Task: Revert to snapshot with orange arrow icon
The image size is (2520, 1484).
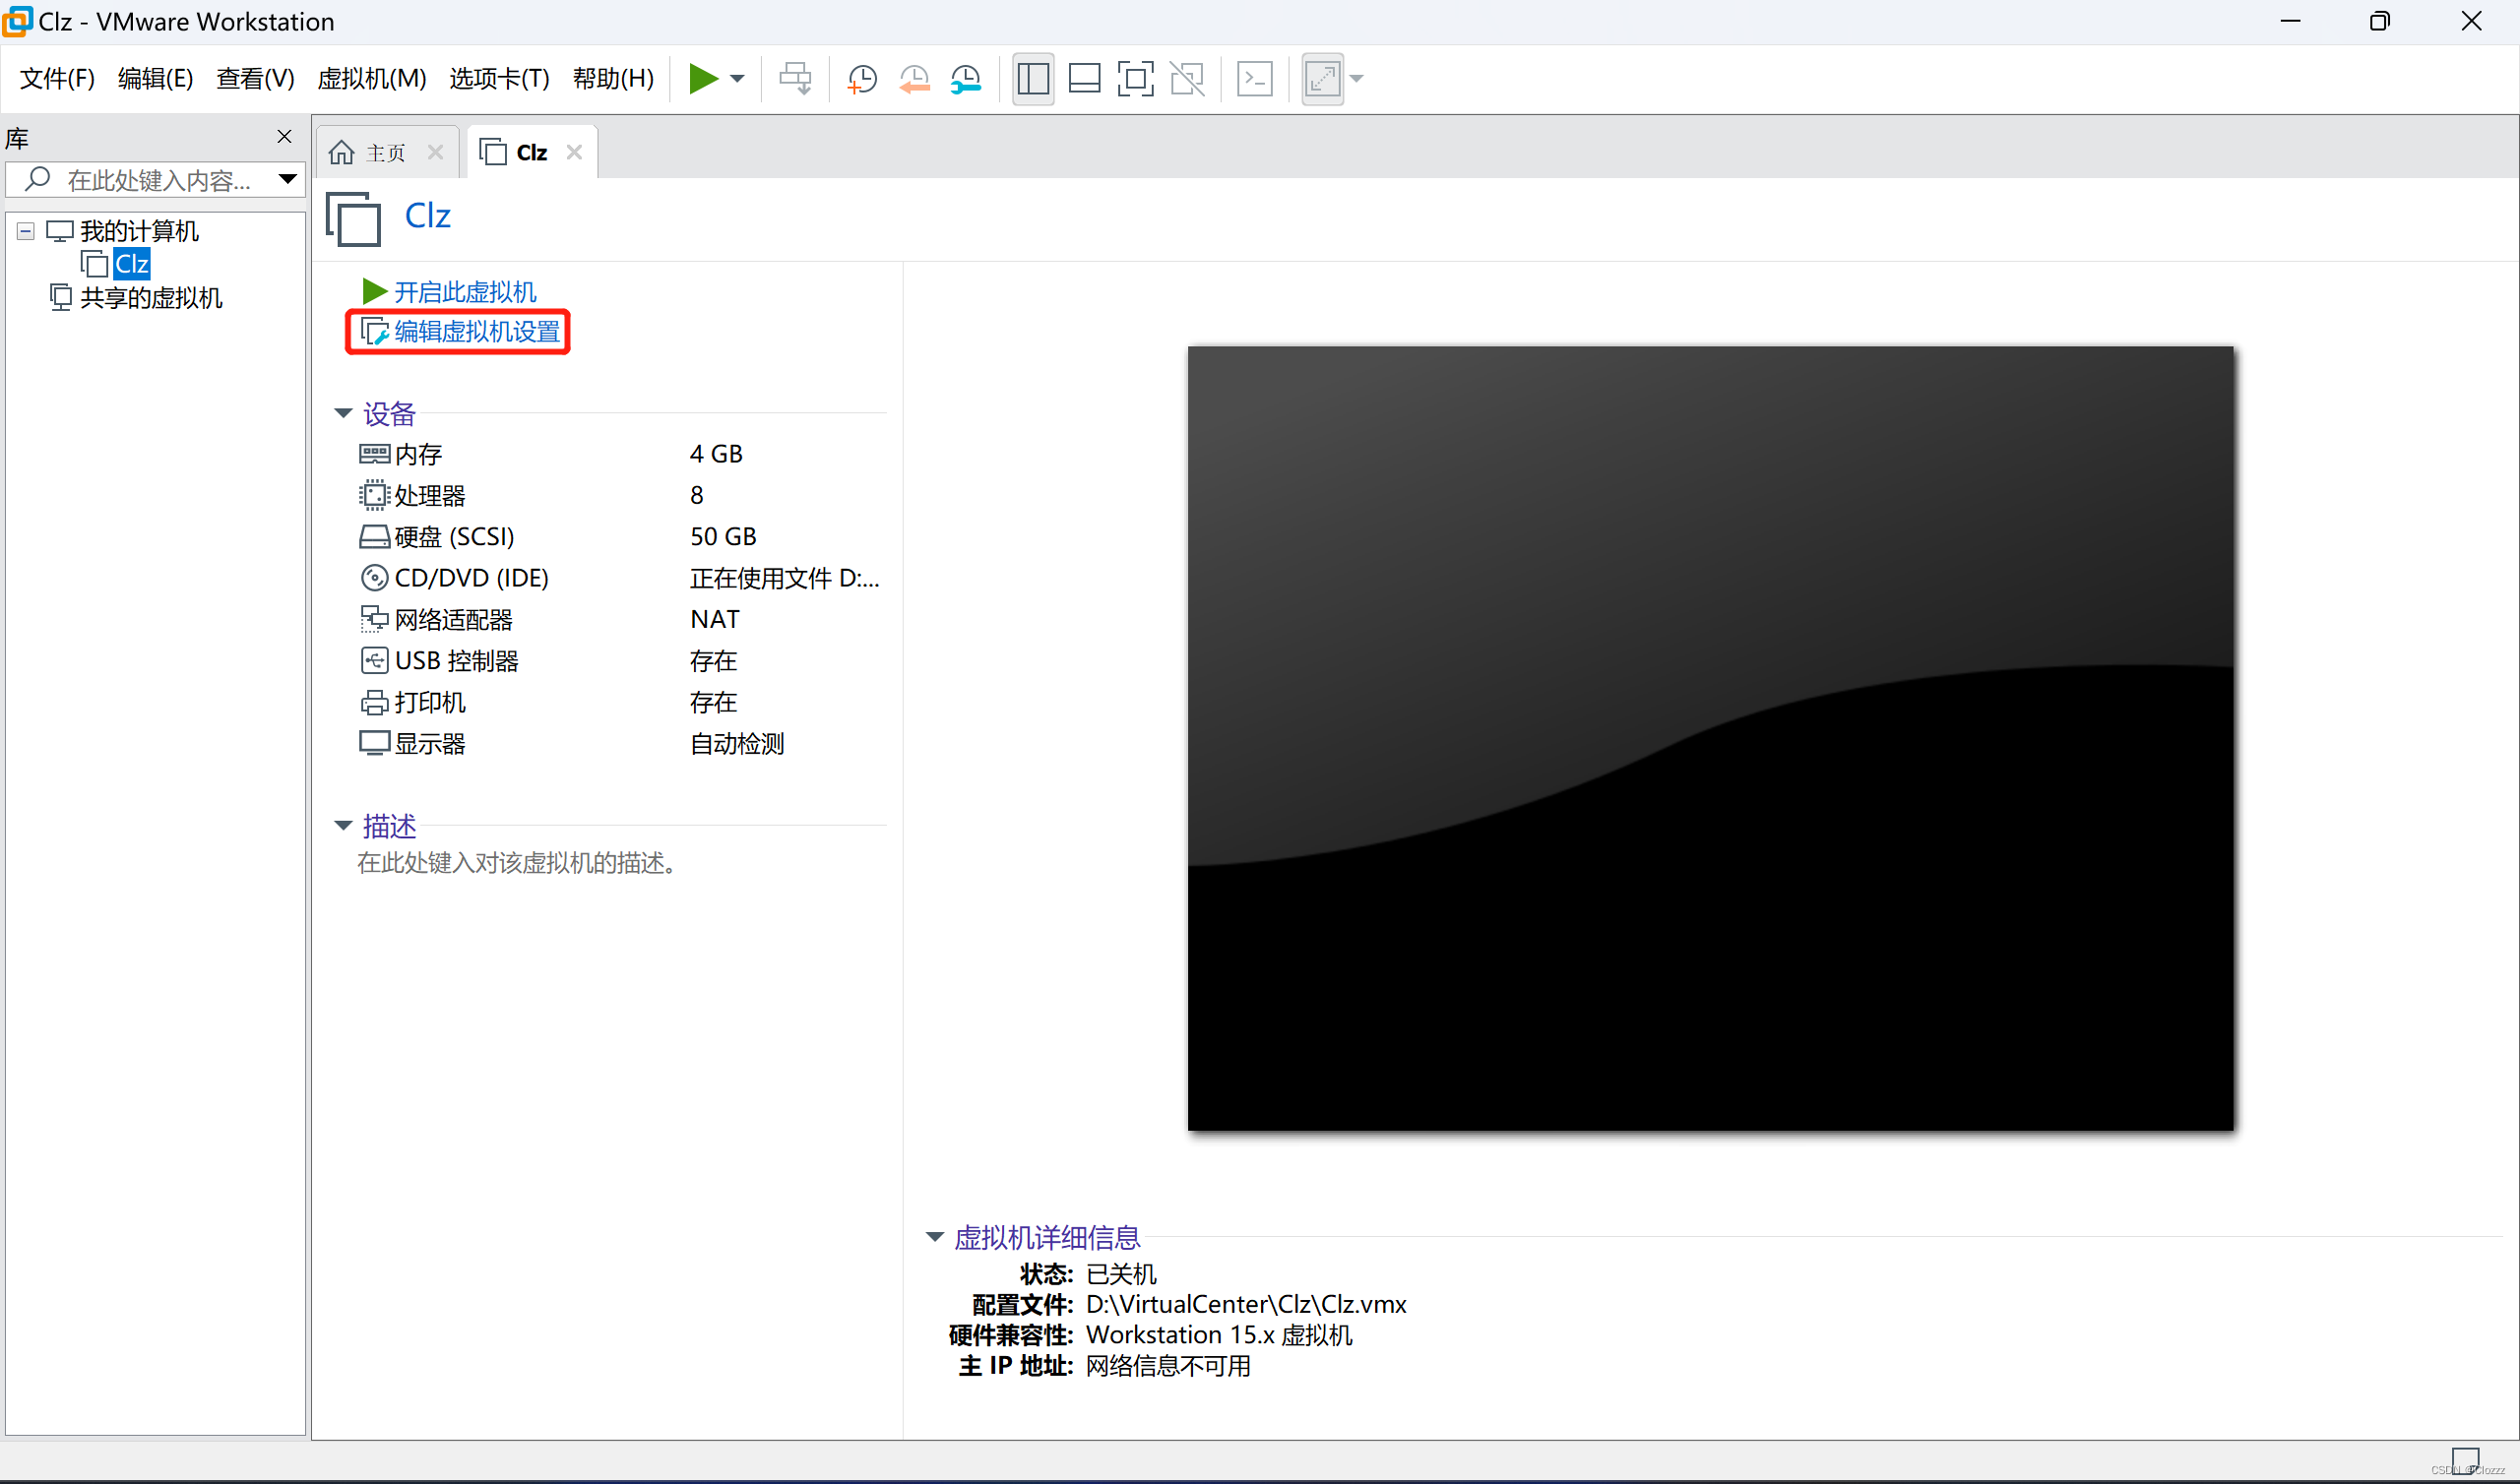Action: pos(914,78)
